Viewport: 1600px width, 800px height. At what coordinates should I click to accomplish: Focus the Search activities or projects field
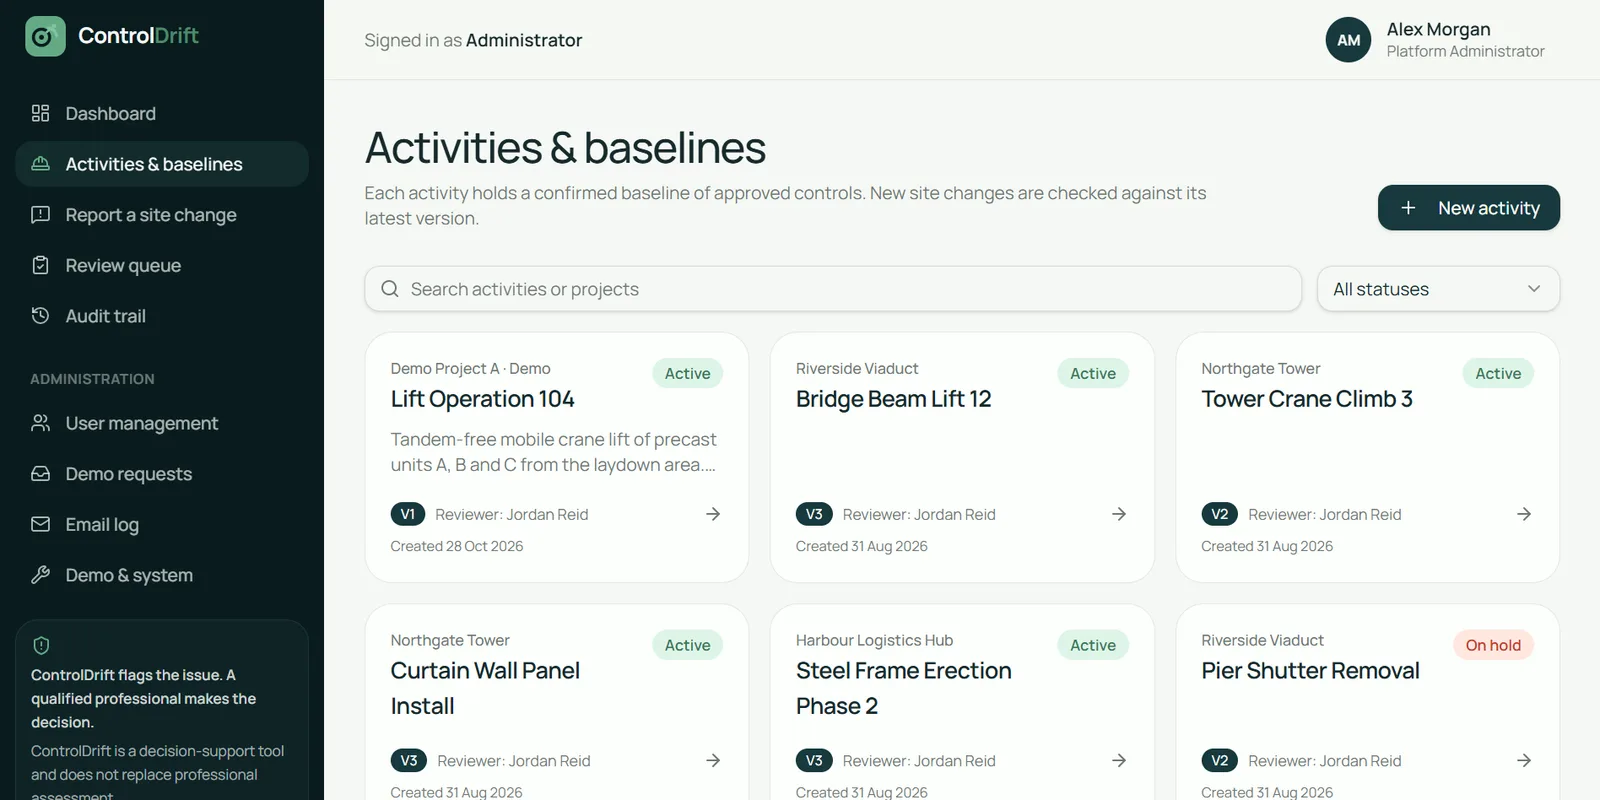click(833, 289)
